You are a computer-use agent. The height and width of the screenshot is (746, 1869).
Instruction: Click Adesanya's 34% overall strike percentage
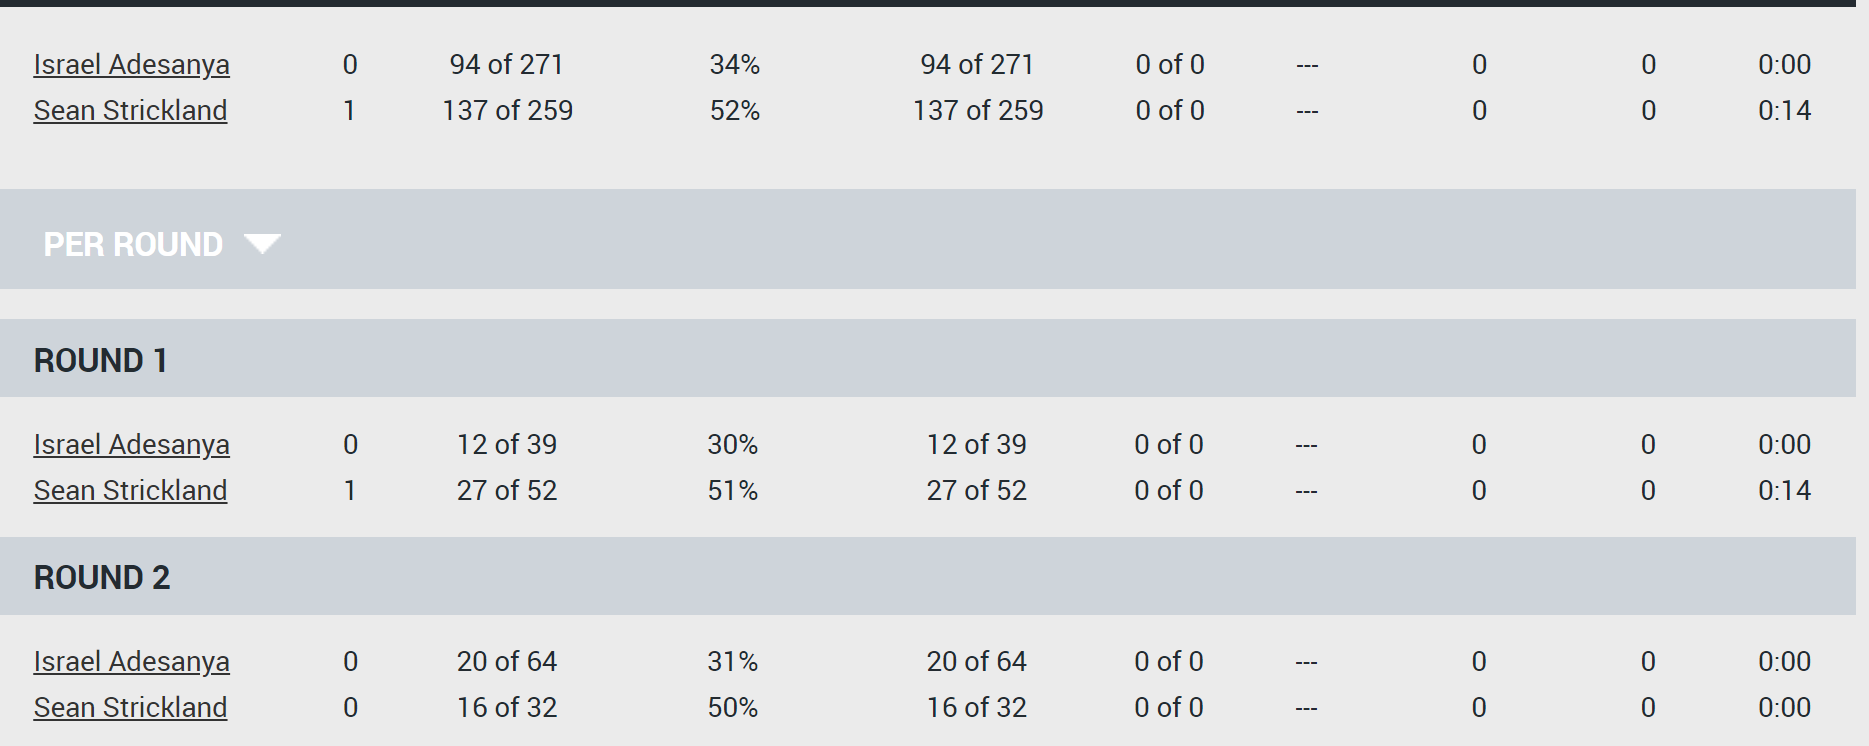[x=735, y=65]
